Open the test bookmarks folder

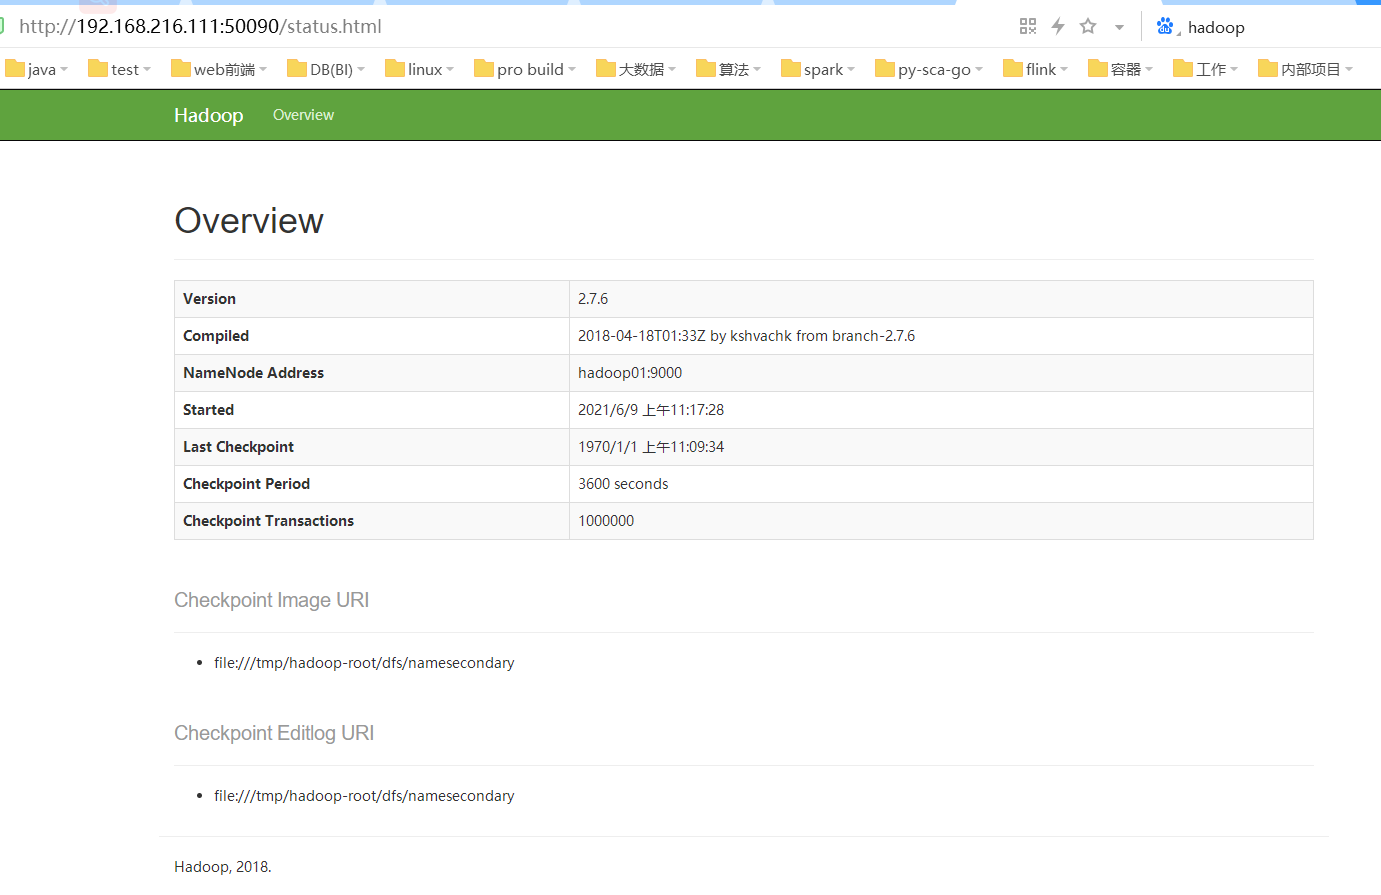pyautogui.click(x=120, y=69)
